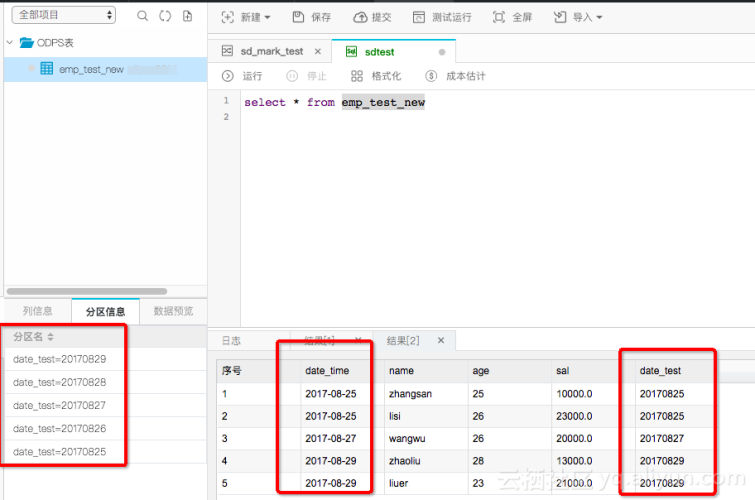Switch to the 列信息 tab
755x500 pixels.
click(38, 311)
